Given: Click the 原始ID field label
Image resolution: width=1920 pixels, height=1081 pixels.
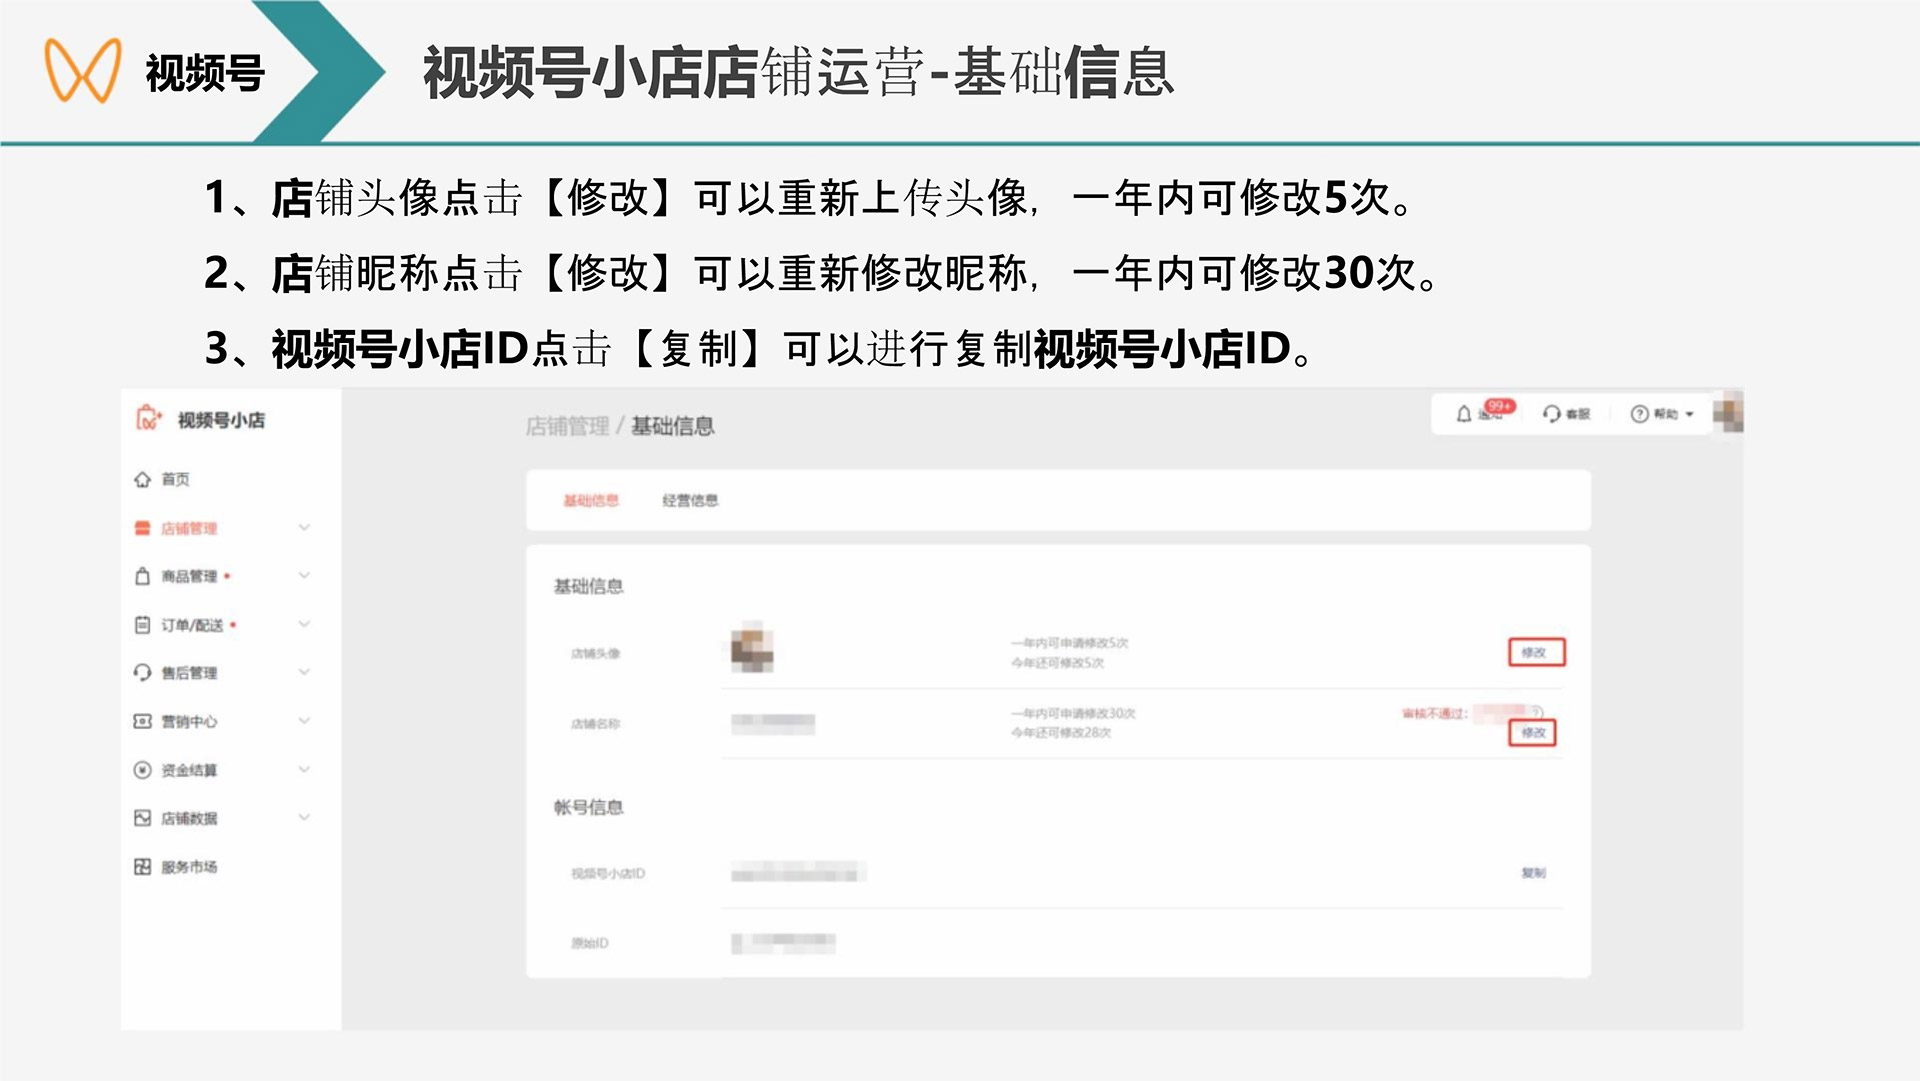Looking at the screenshot, I should [589, 943].
